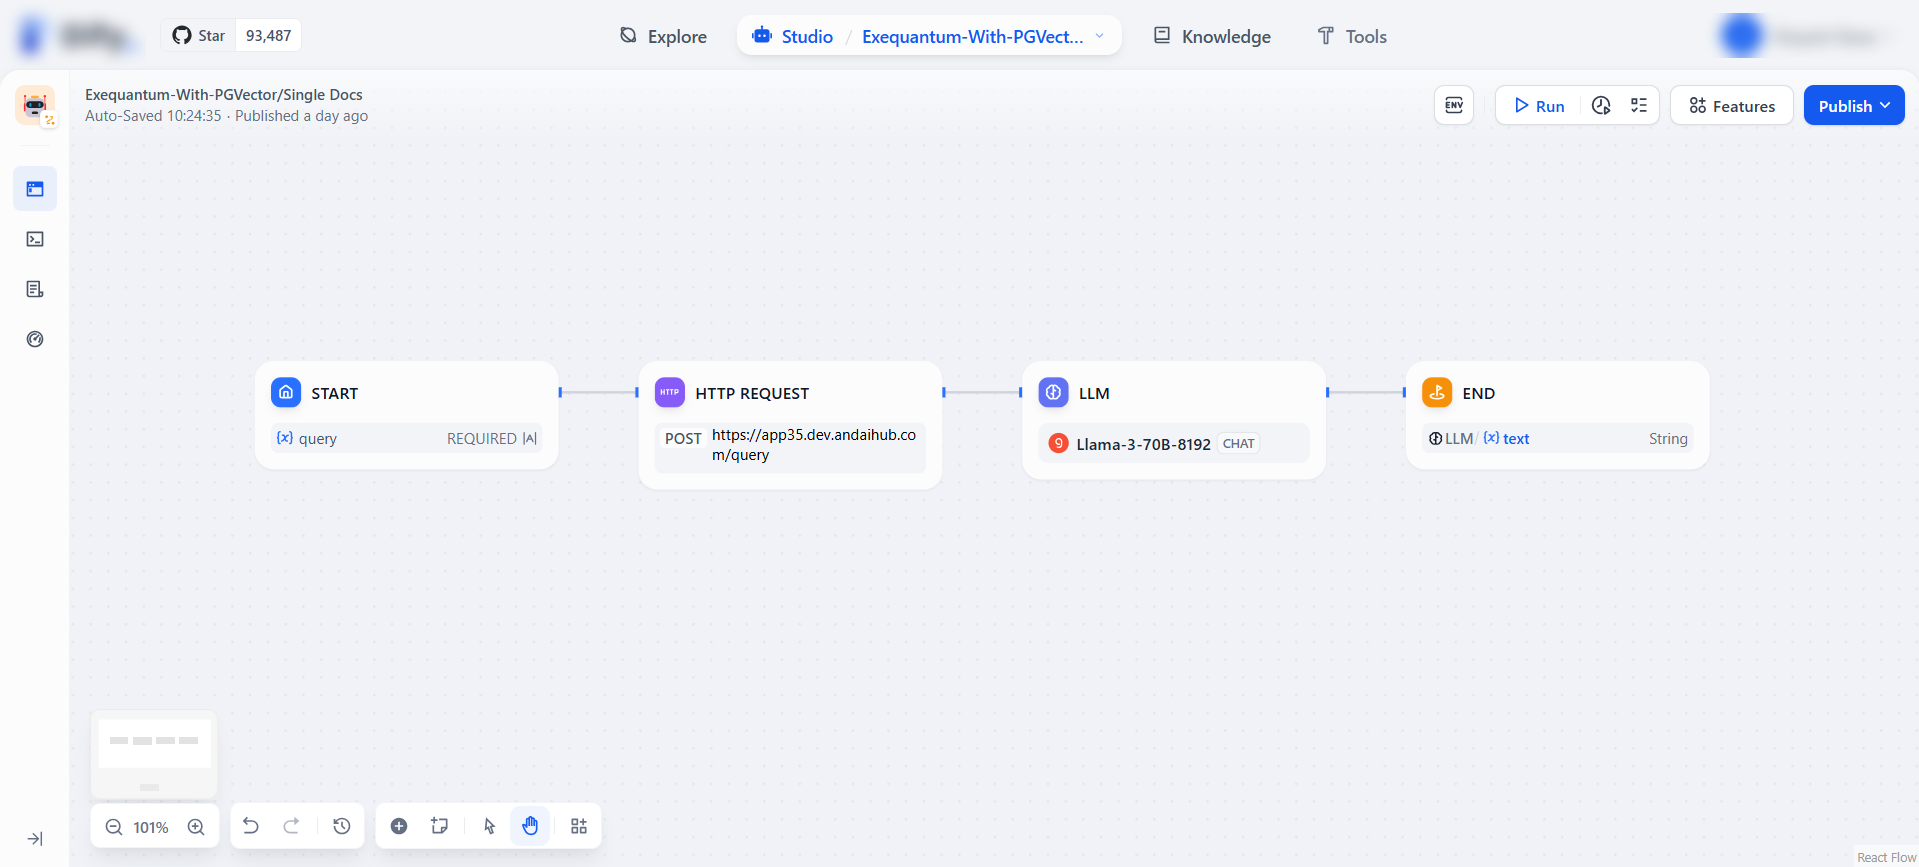The image size is (1919, 867).
Task: Open the checklist icon beside run history
Action: tap(1639, 106)
